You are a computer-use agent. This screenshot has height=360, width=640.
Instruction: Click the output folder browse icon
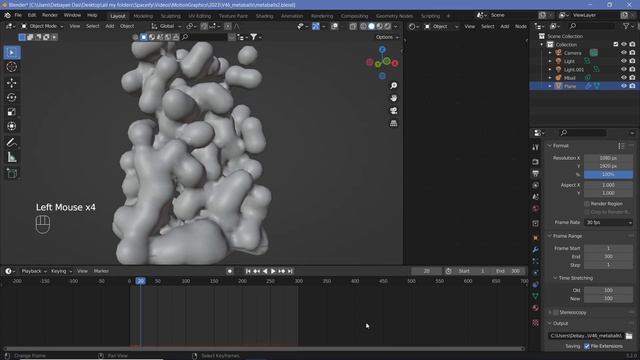629,336
